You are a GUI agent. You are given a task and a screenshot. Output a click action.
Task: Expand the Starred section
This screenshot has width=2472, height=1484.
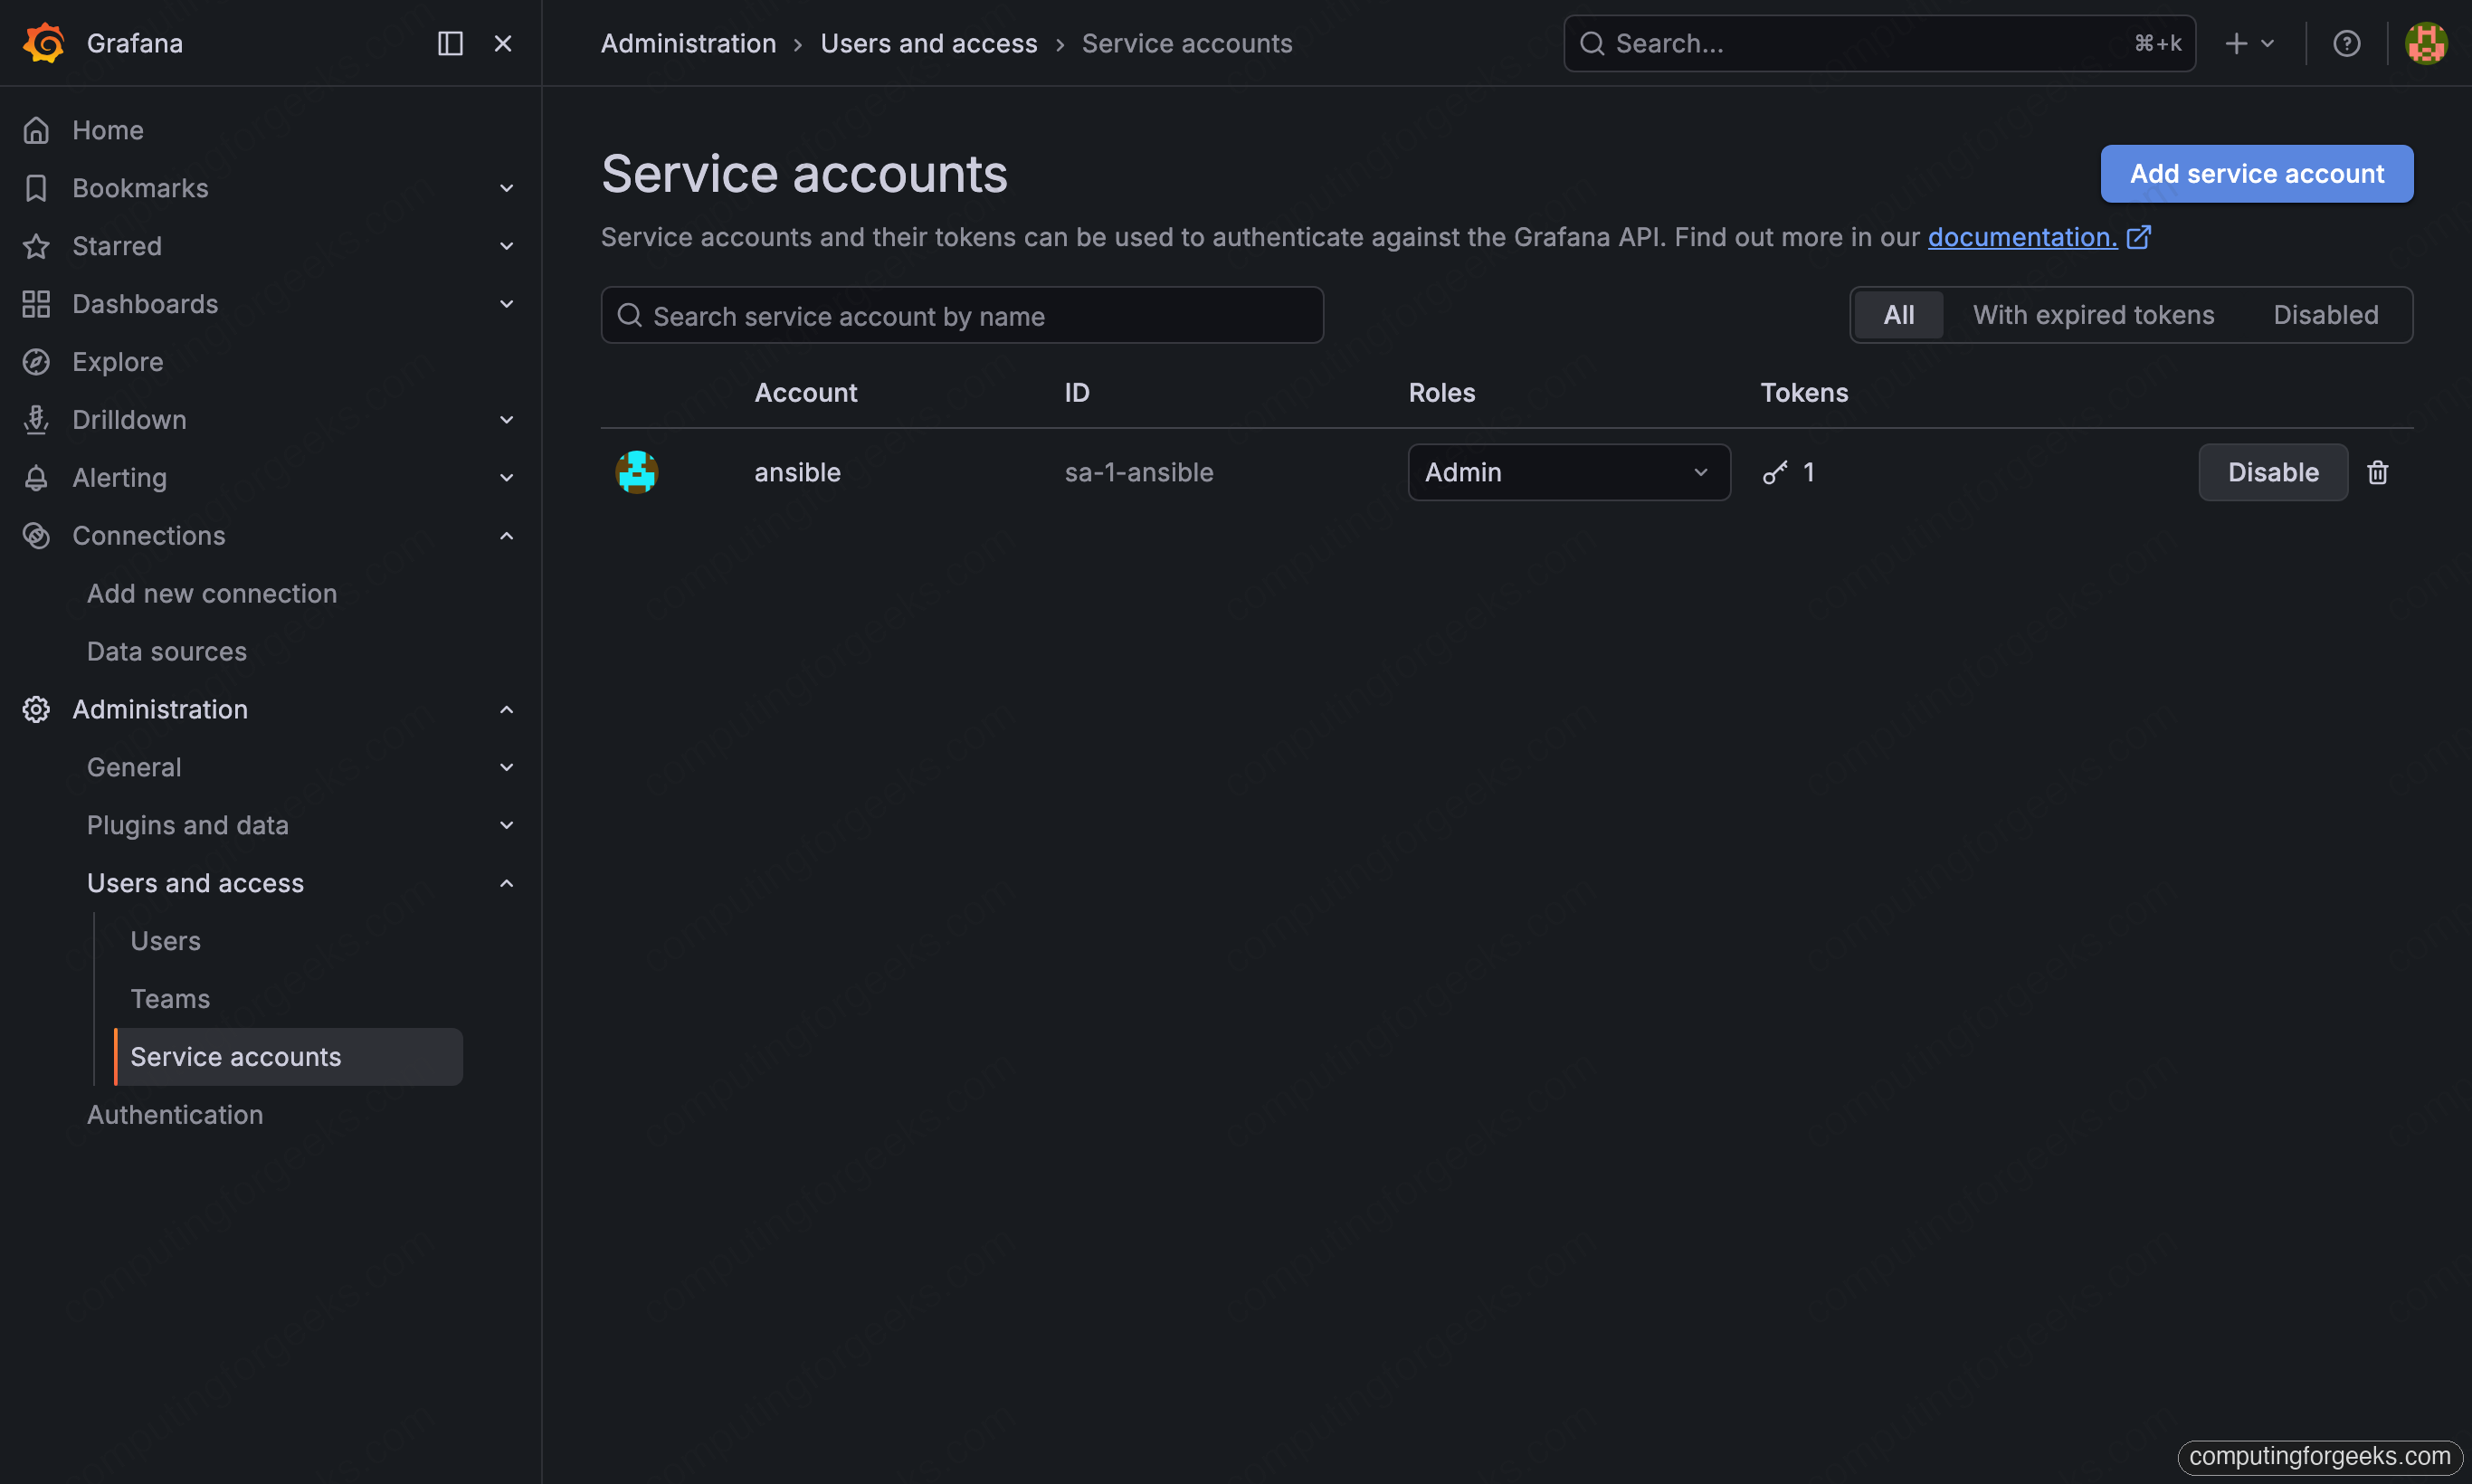pyautogui.click(x=507, y=246)
